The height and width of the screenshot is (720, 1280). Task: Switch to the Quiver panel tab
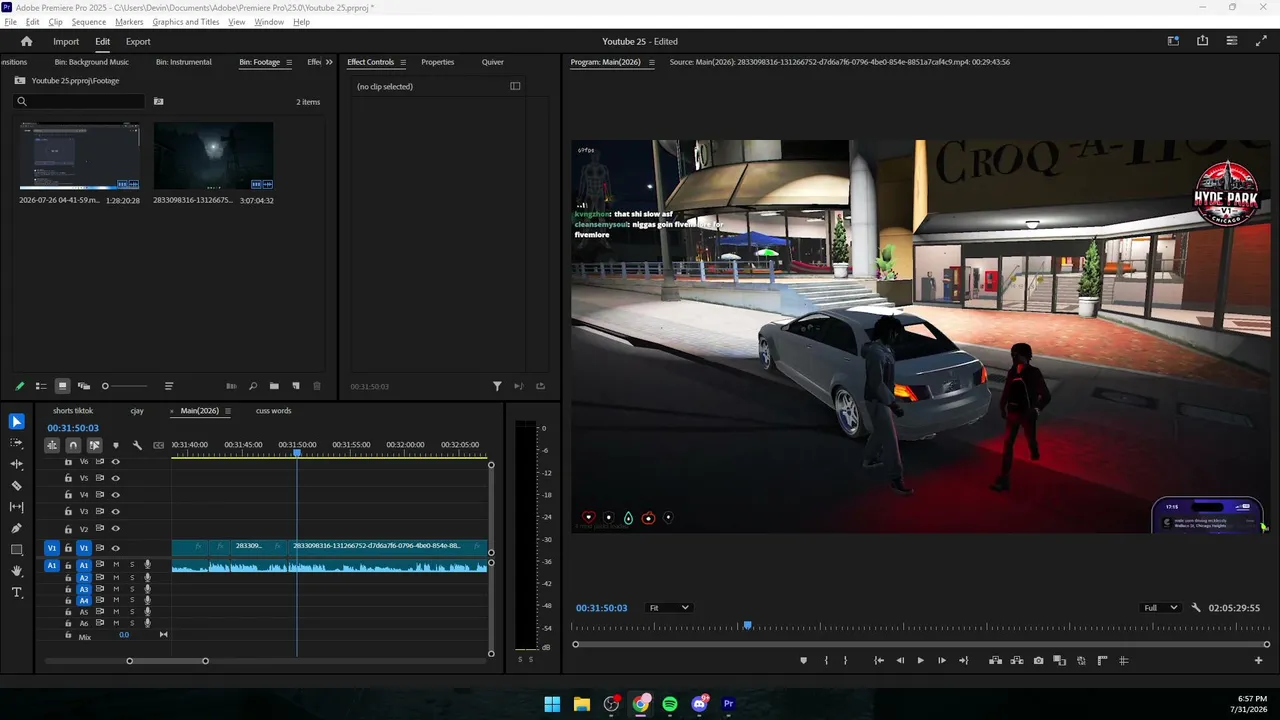(493, 62)
